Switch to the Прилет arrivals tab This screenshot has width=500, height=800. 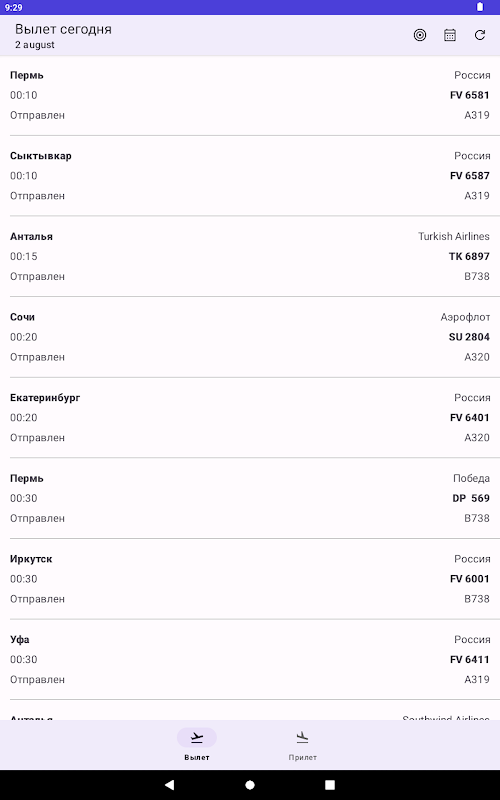click(303, 745)
